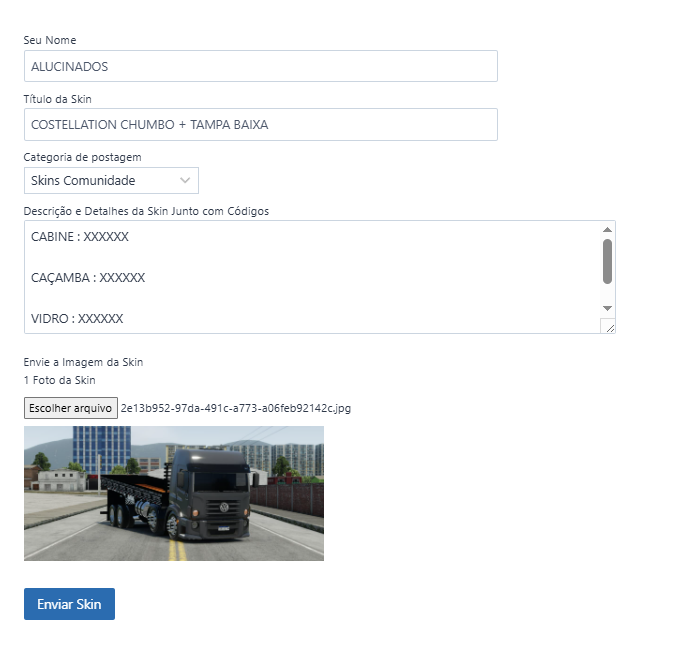
Task: Click the Seu Nome input field
Action: [x=260, y=67]
